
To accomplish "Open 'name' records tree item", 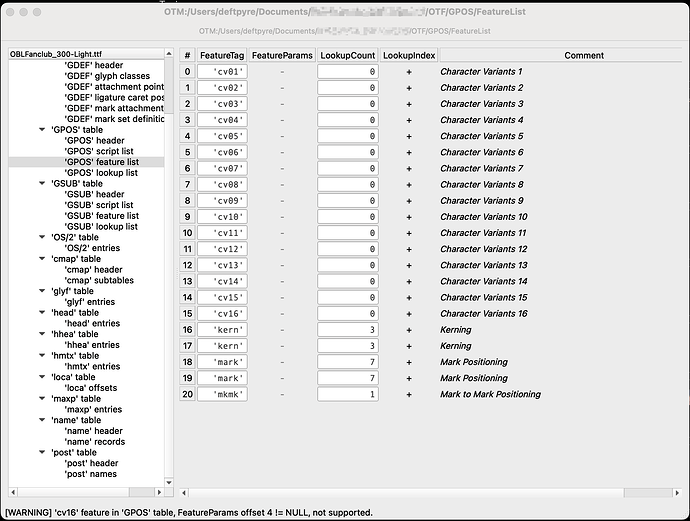I will tap(95, 441).
